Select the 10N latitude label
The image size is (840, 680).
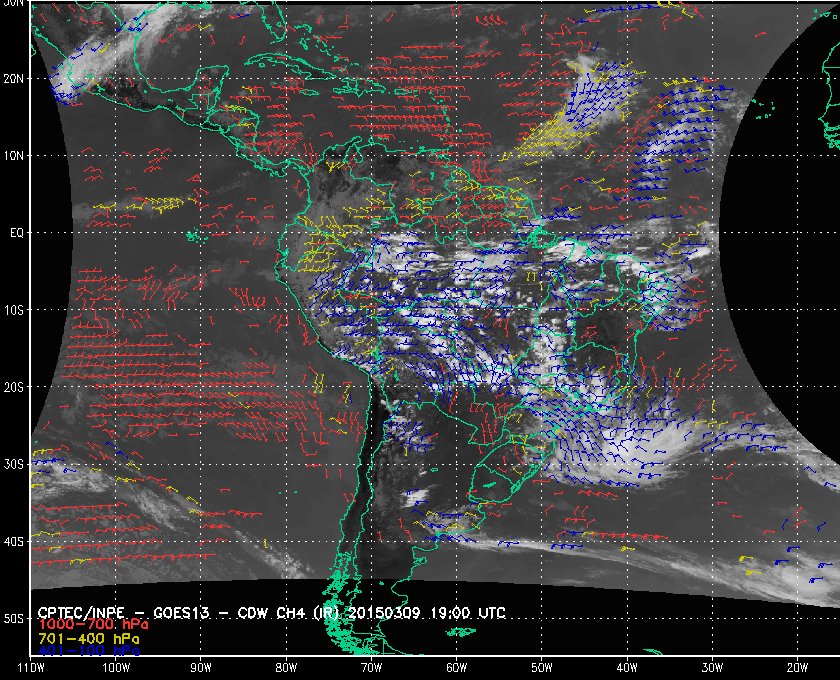13,156
